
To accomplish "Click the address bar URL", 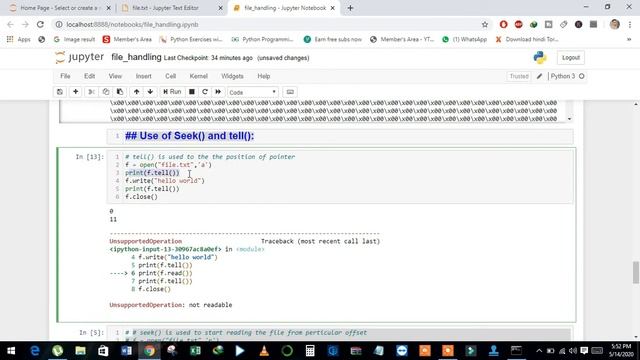I will click(132, 24).
